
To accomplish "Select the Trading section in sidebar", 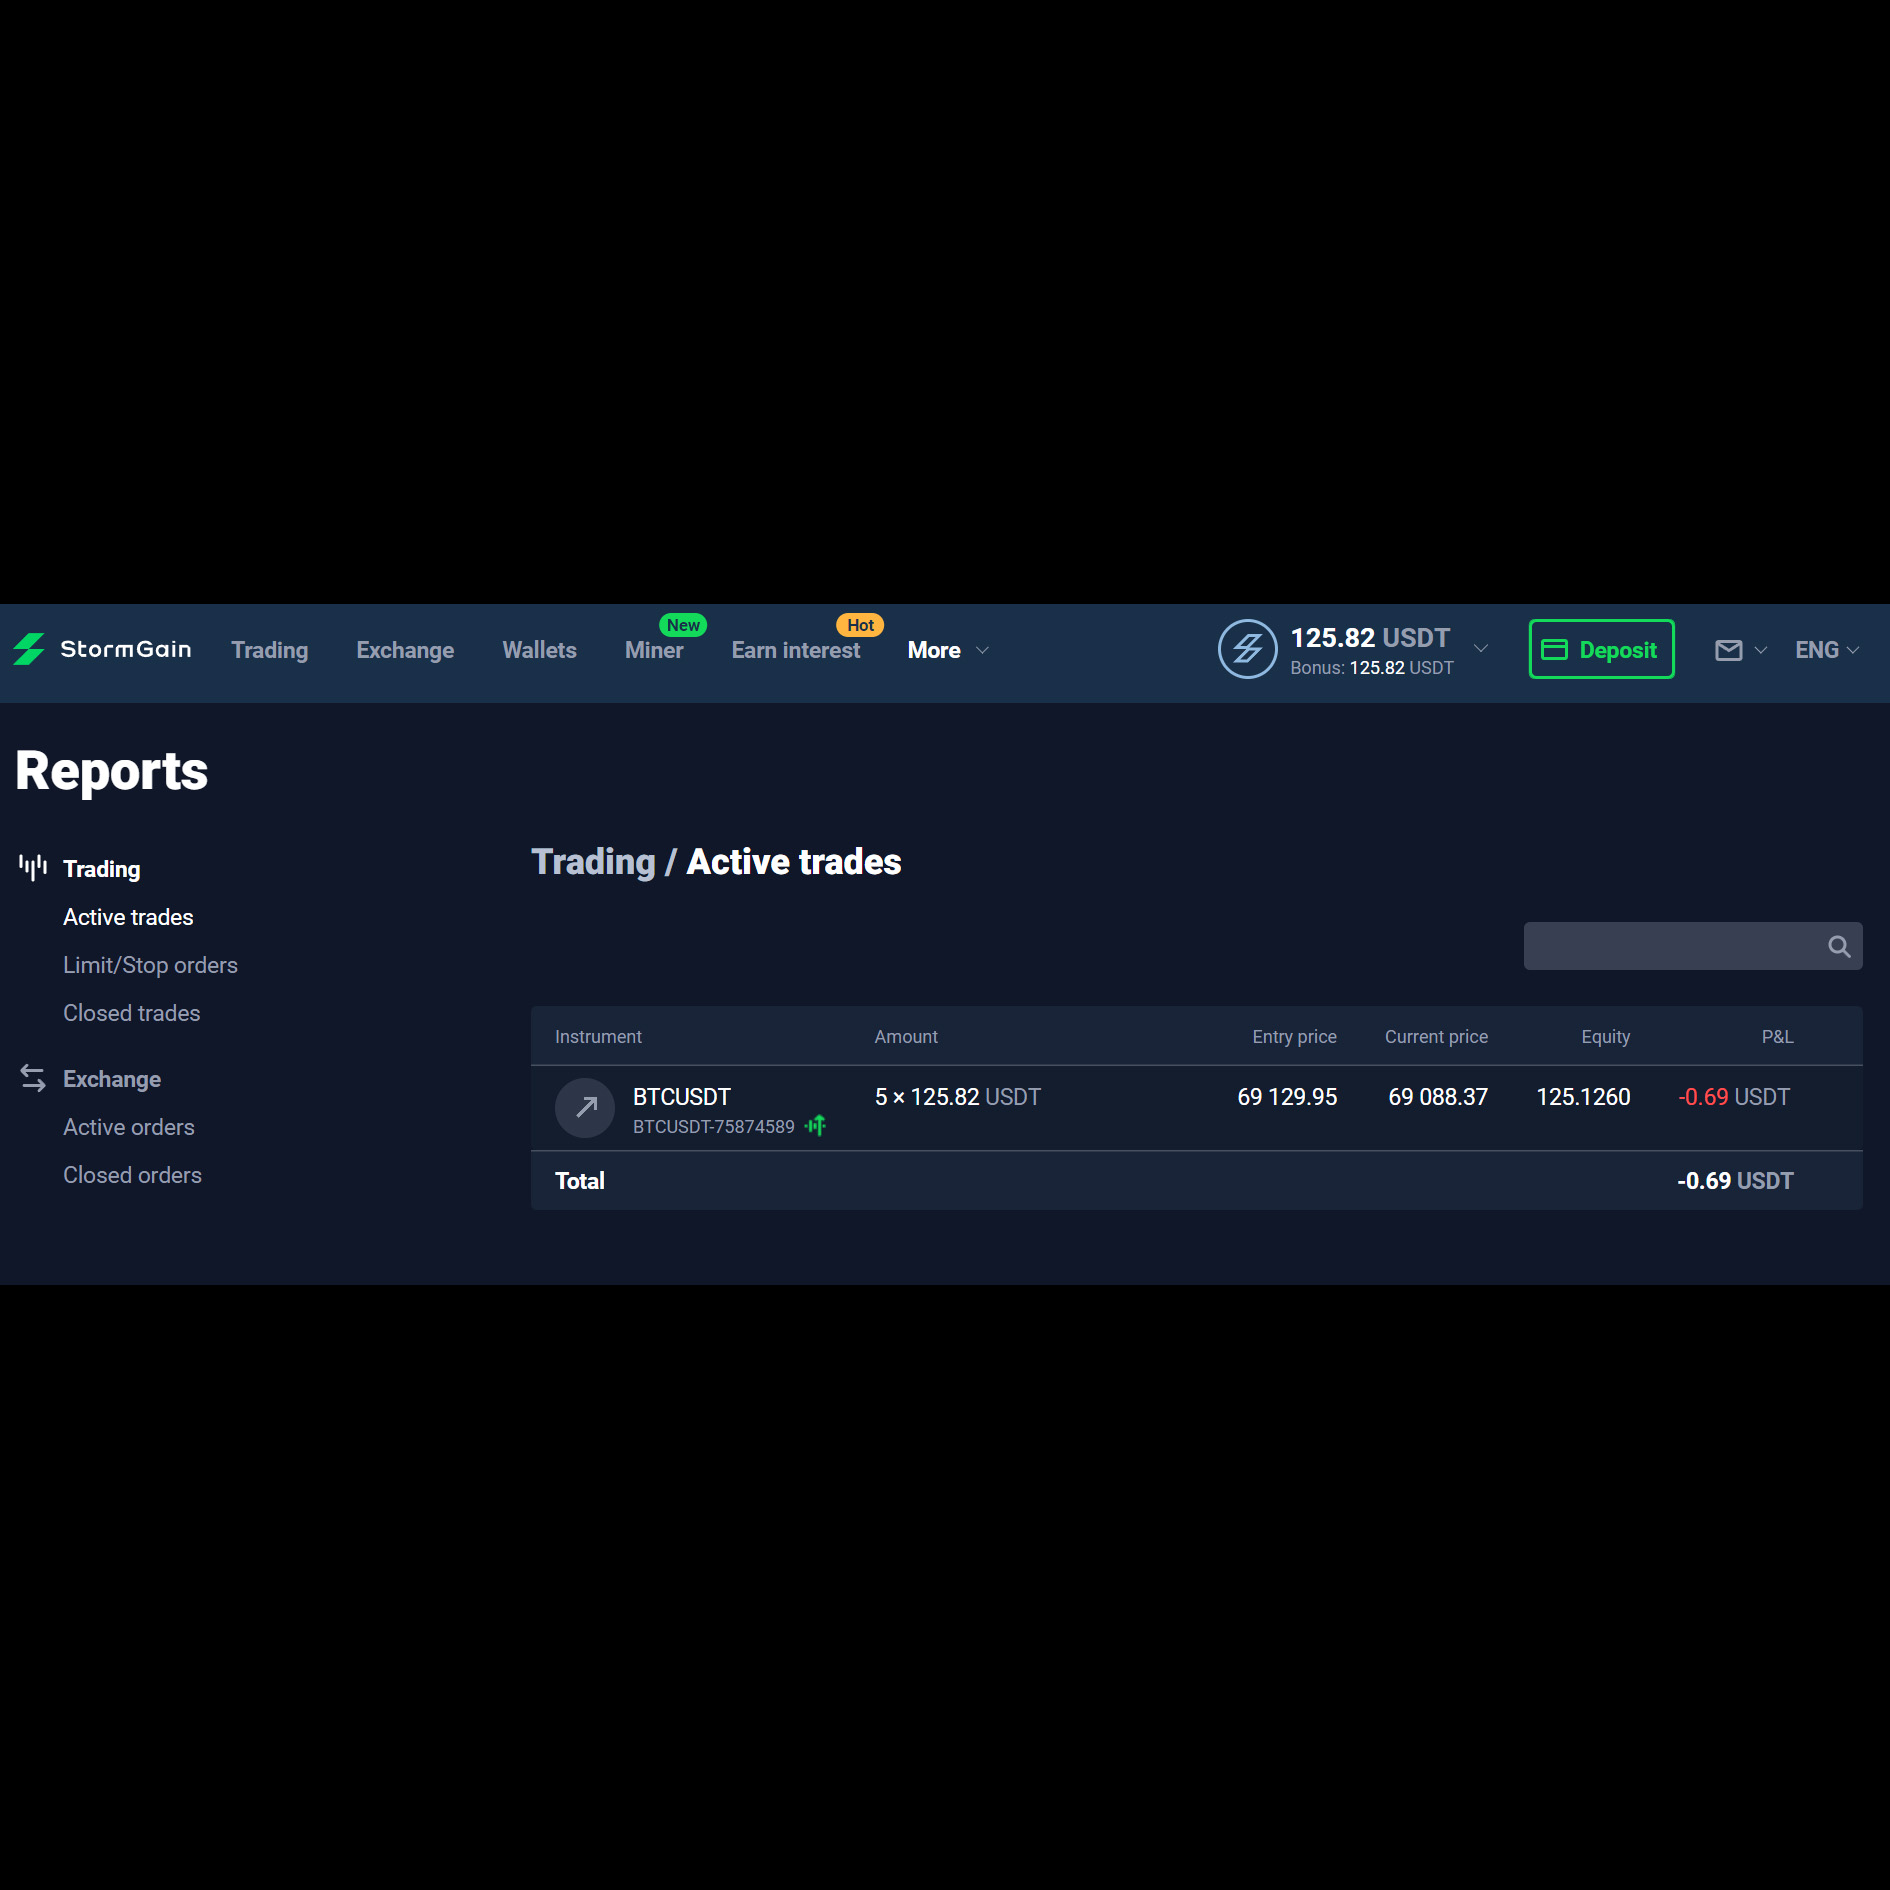I will click(x=102, y=869).
